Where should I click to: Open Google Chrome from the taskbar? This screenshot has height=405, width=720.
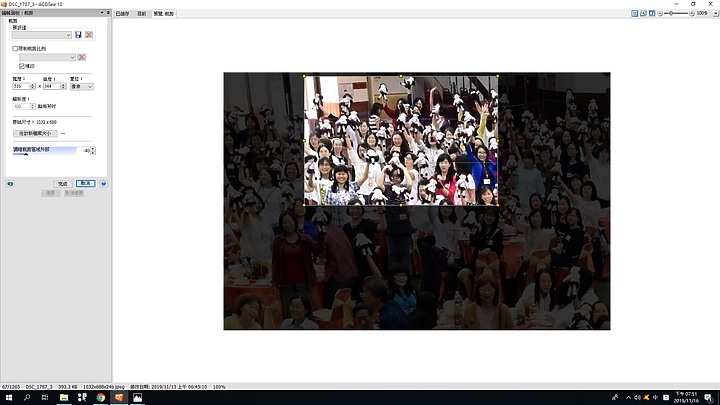click(x=101, y=398)
